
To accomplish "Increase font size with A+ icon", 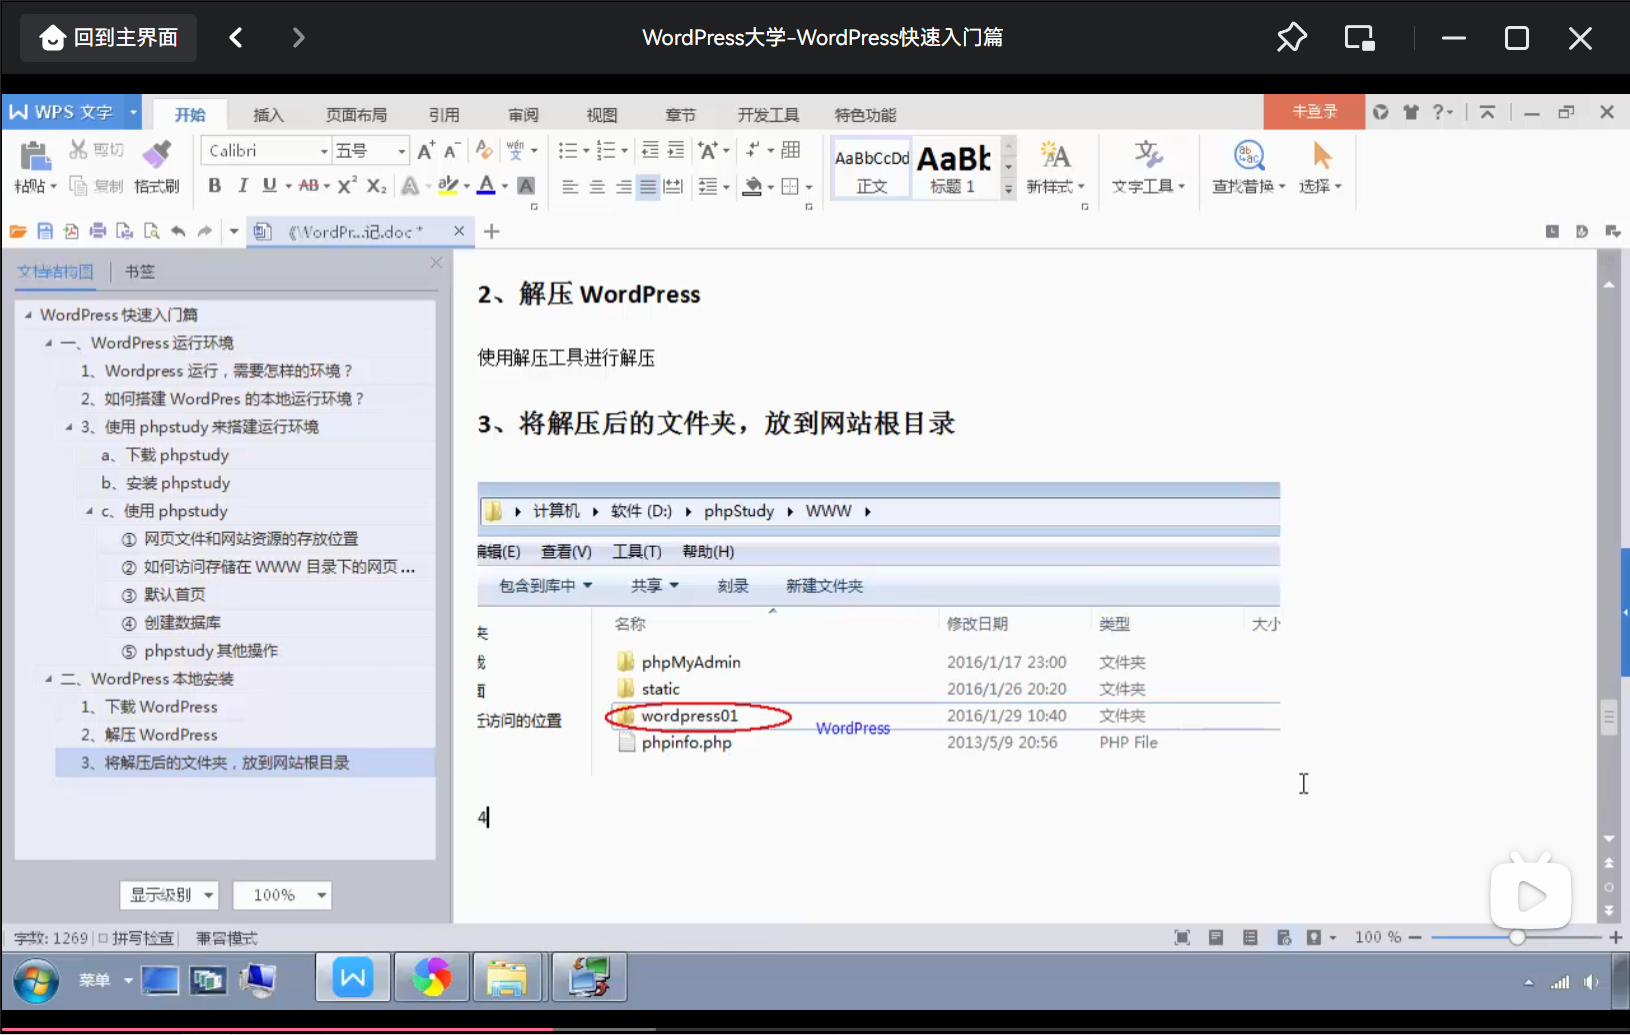I will [426, 150].
